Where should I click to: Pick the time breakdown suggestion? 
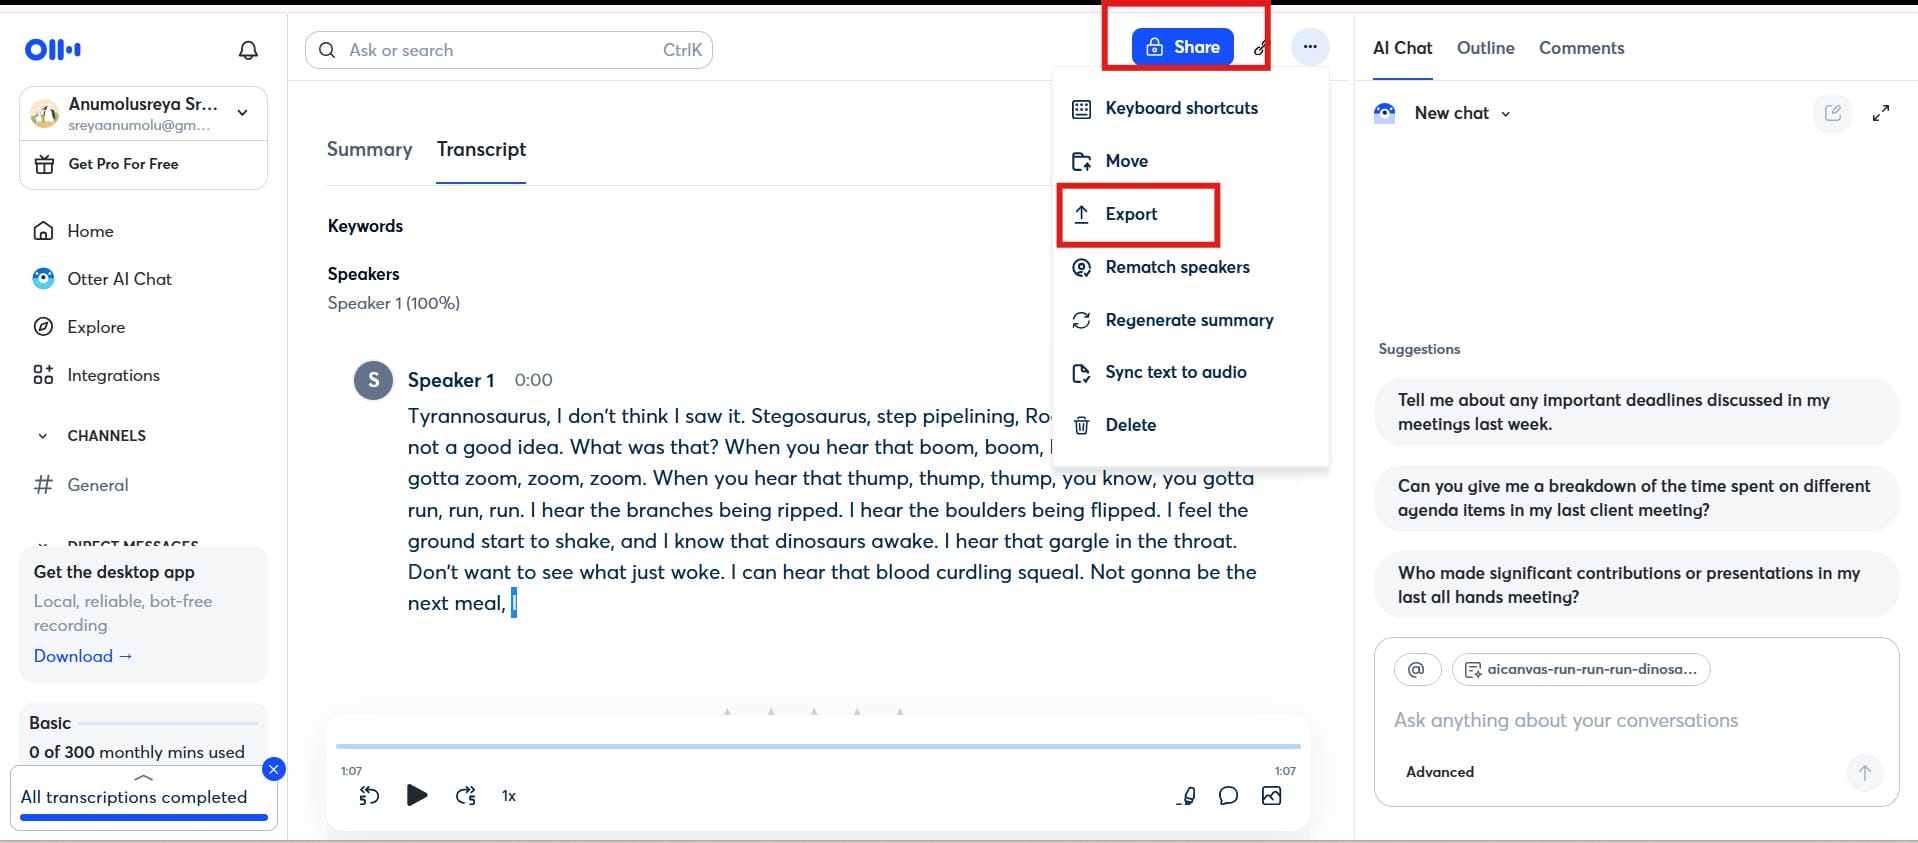tap(1636, 498)
